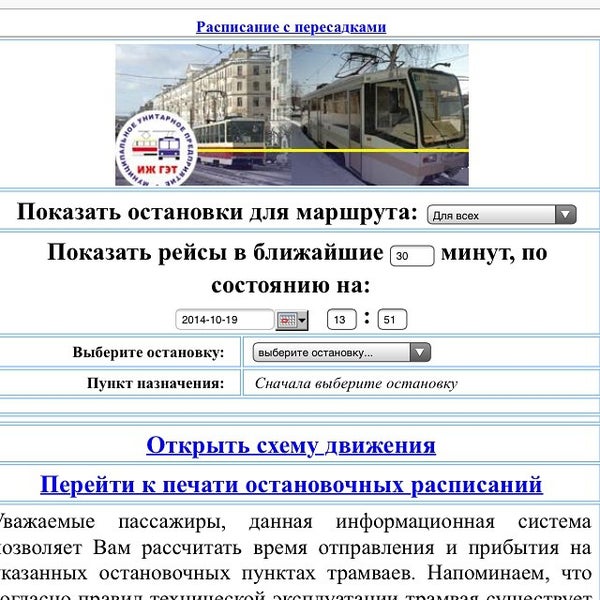
Task: Click the ИЖ ГЭТ tram banner image
Action: coord(292,115)
